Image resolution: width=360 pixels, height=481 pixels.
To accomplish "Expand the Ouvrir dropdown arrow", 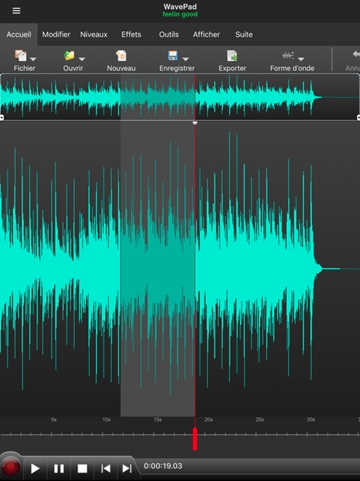I will 82,59.
